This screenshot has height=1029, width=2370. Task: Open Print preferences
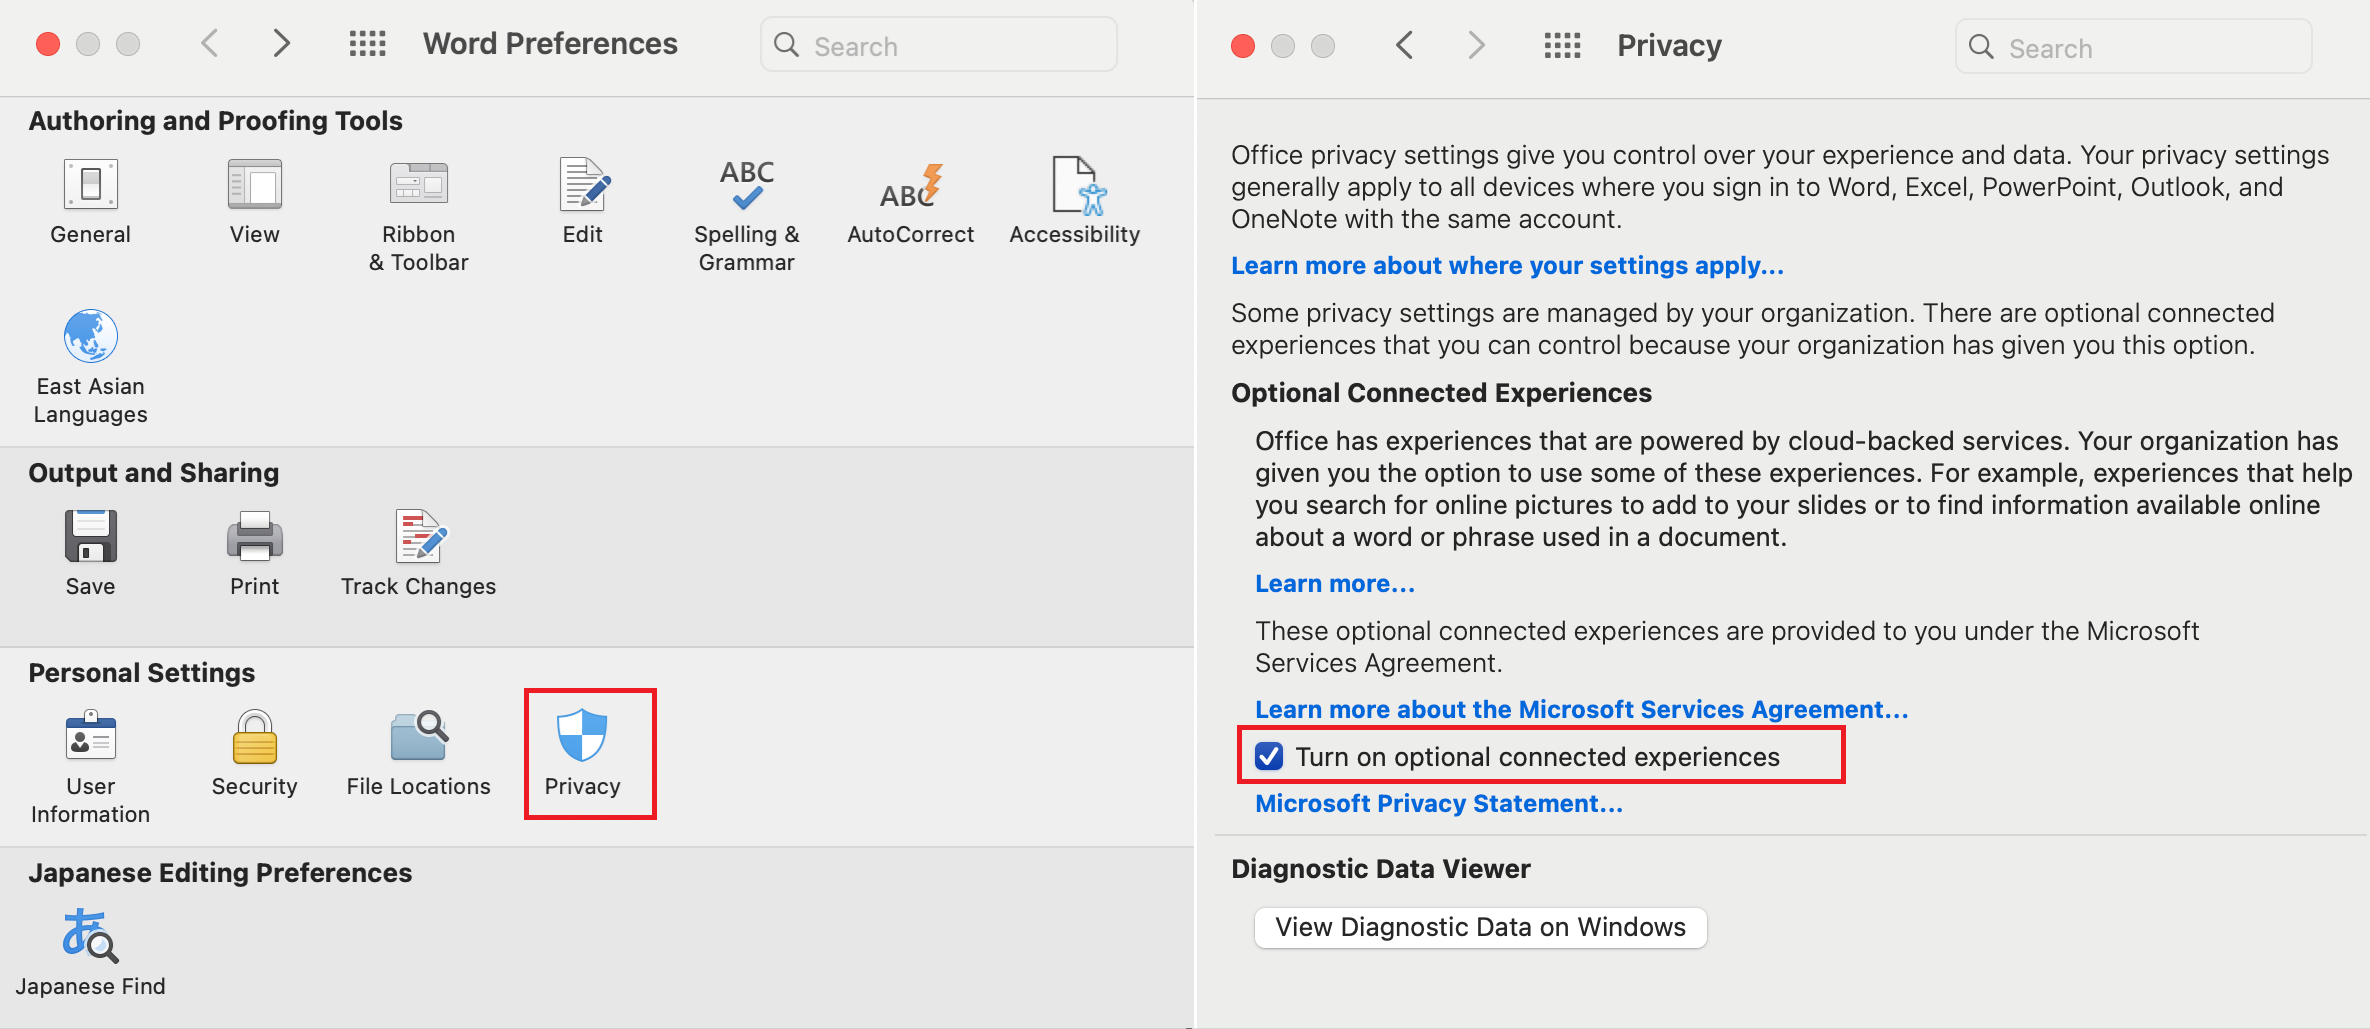tap(255, 554)
